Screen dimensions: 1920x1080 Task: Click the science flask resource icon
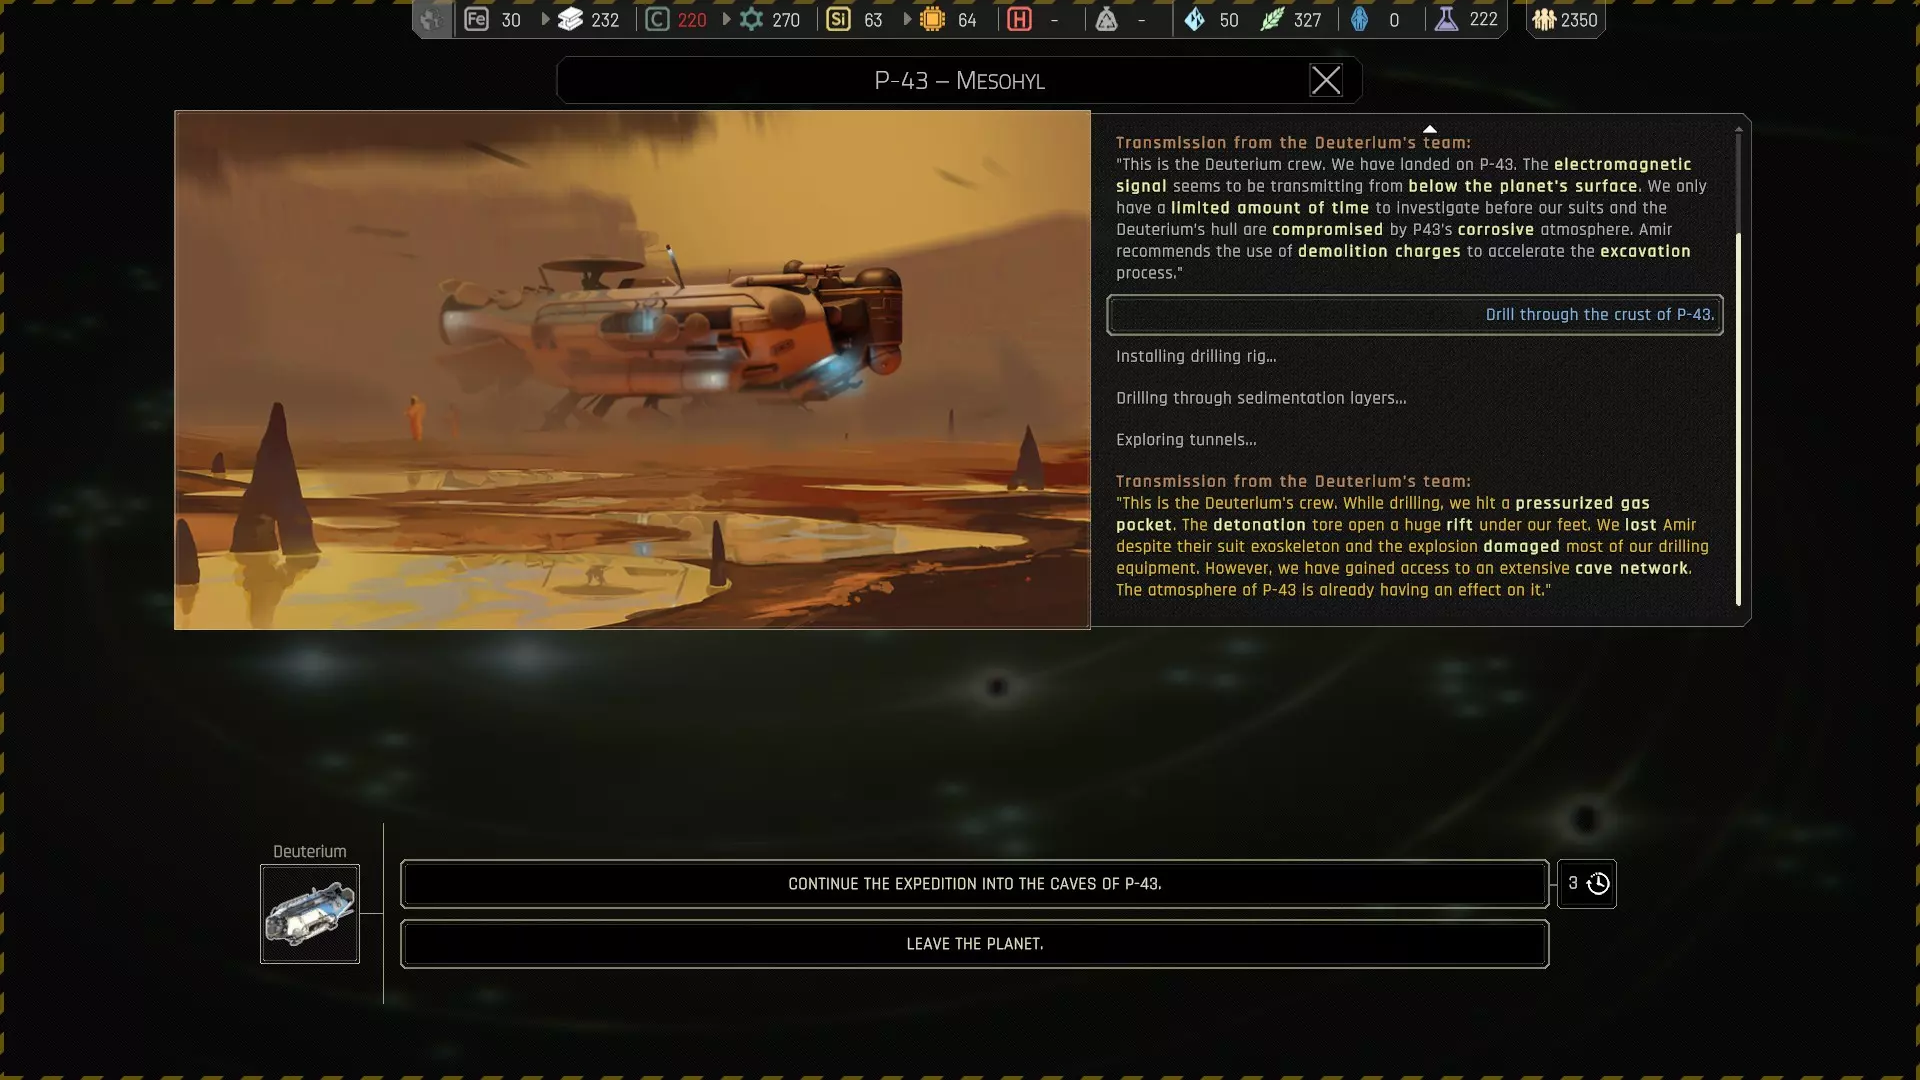click(x=1446, y=19)
